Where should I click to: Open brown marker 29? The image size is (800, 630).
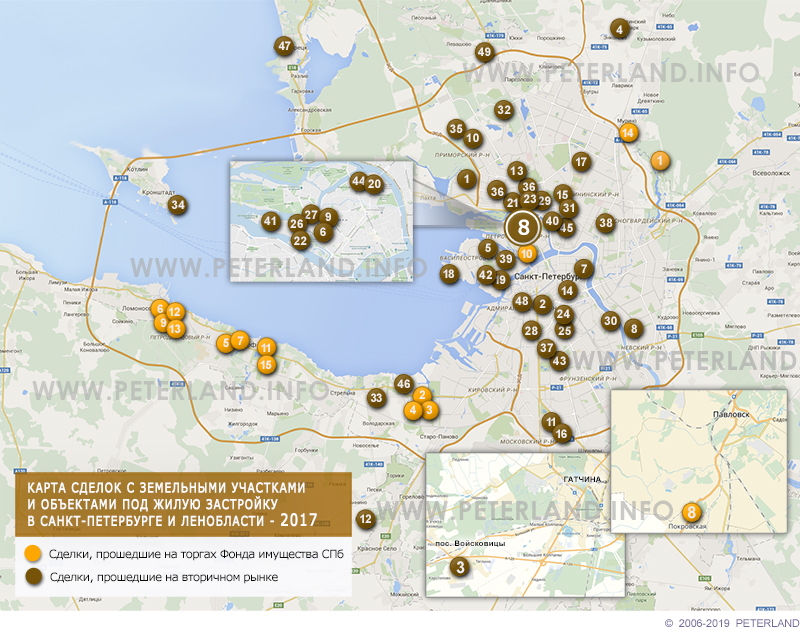(x=544, y=200)
